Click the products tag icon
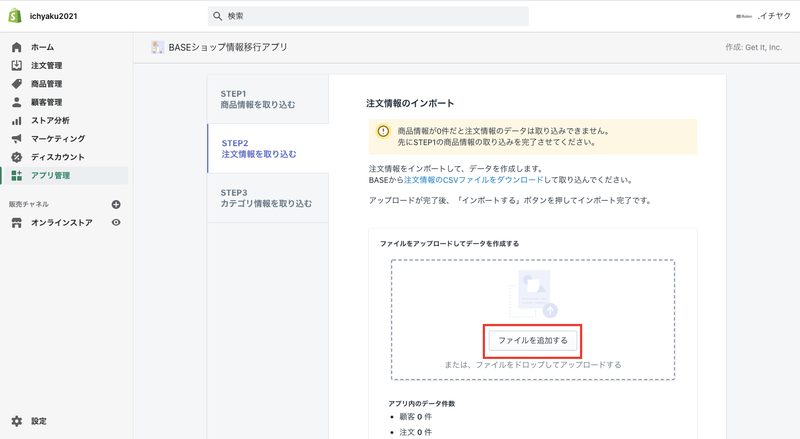 (16, 84)
